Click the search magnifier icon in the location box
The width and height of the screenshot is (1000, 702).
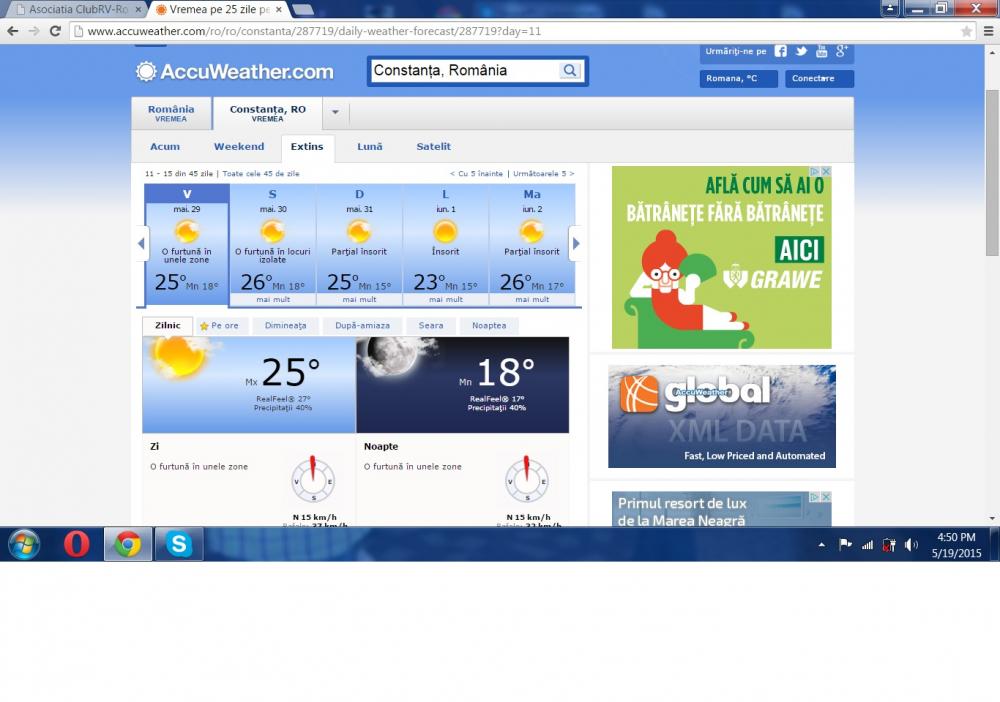pyautogui.click(x=569, y=71)
